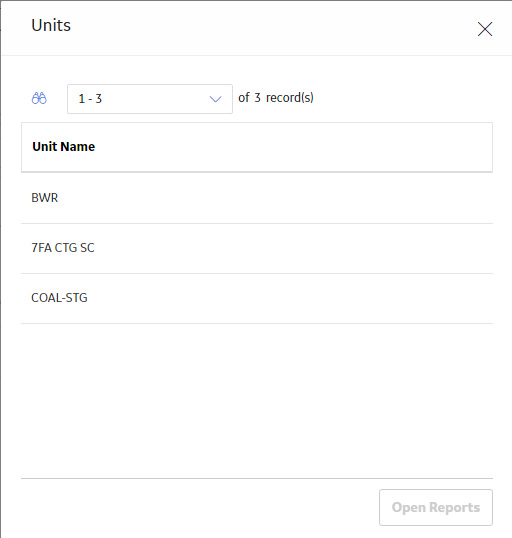Click empty table area below COAL-STG
This screenshot has height=538, width=512.
[x=257, y=400]
